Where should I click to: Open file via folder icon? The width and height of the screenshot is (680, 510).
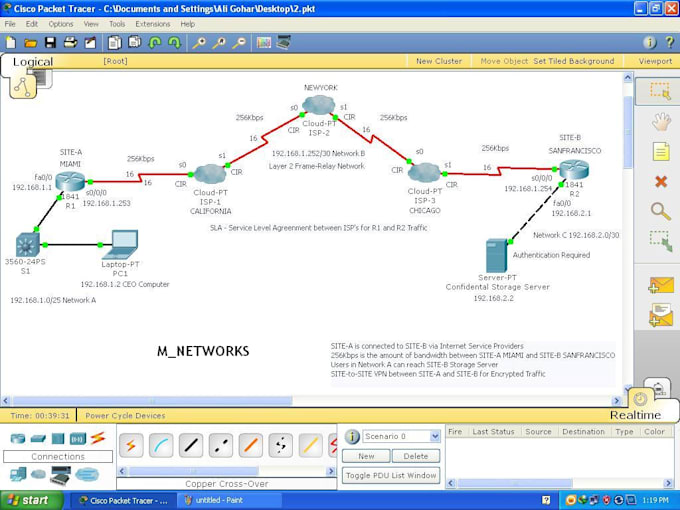(x=30, y=42)
